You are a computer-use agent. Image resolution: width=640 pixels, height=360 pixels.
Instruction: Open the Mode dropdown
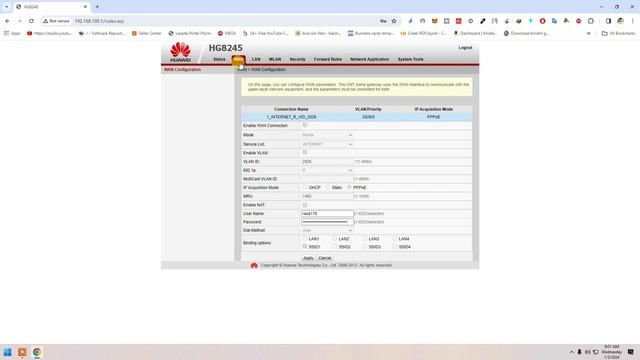[x=327, y=135]
